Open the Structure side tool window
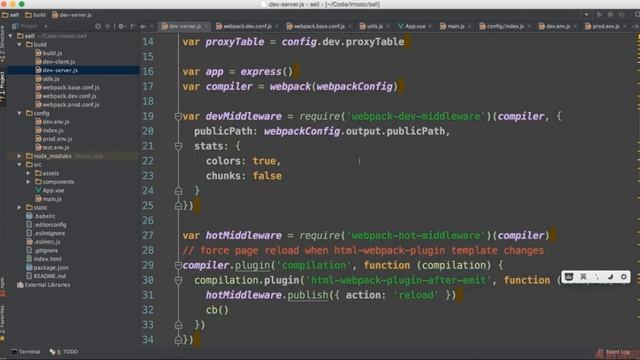This screenshot has height=360, width=640. click(2, 43)
